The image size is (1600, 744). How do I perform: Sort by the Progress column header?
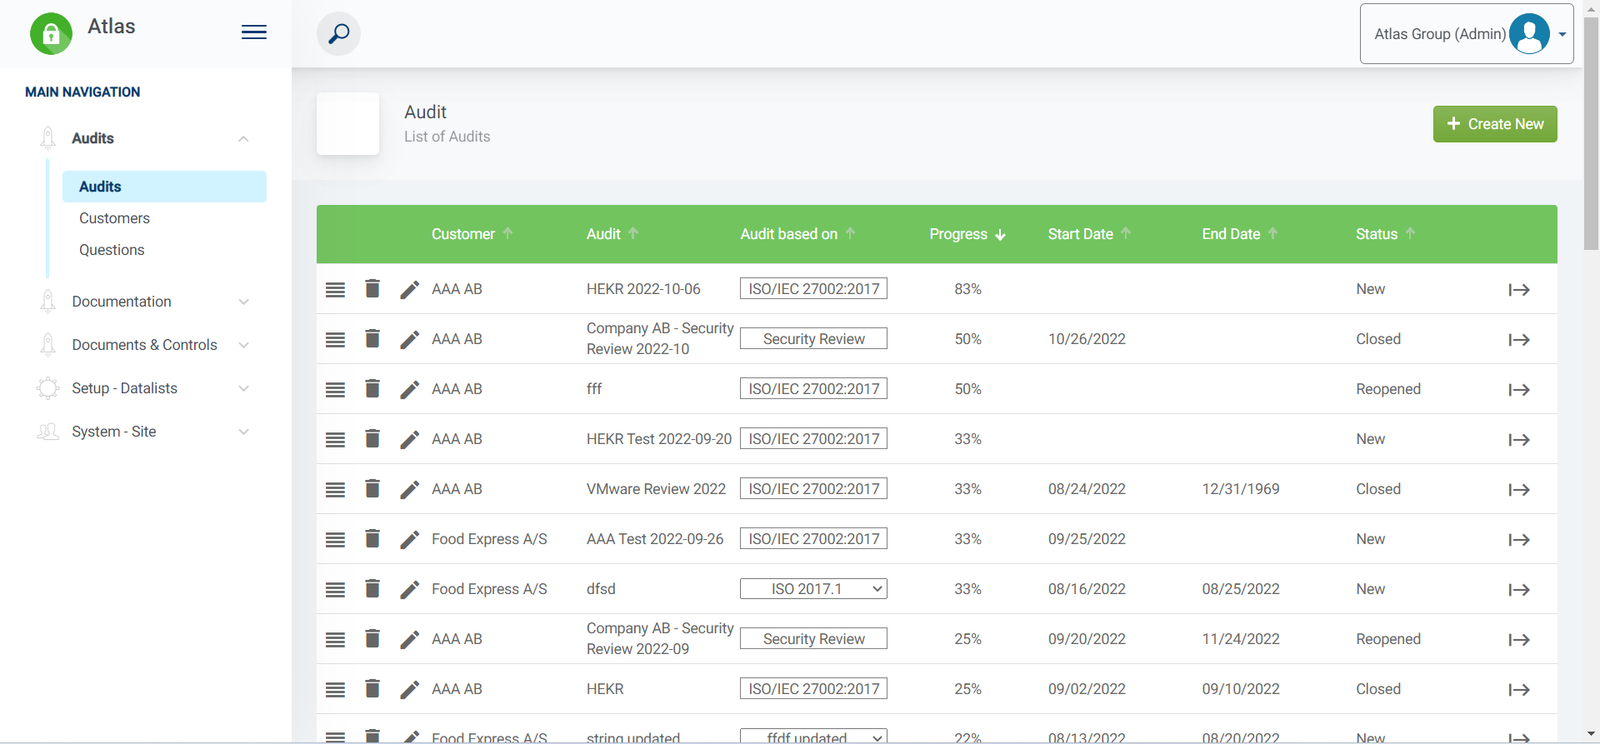(967, 234)
